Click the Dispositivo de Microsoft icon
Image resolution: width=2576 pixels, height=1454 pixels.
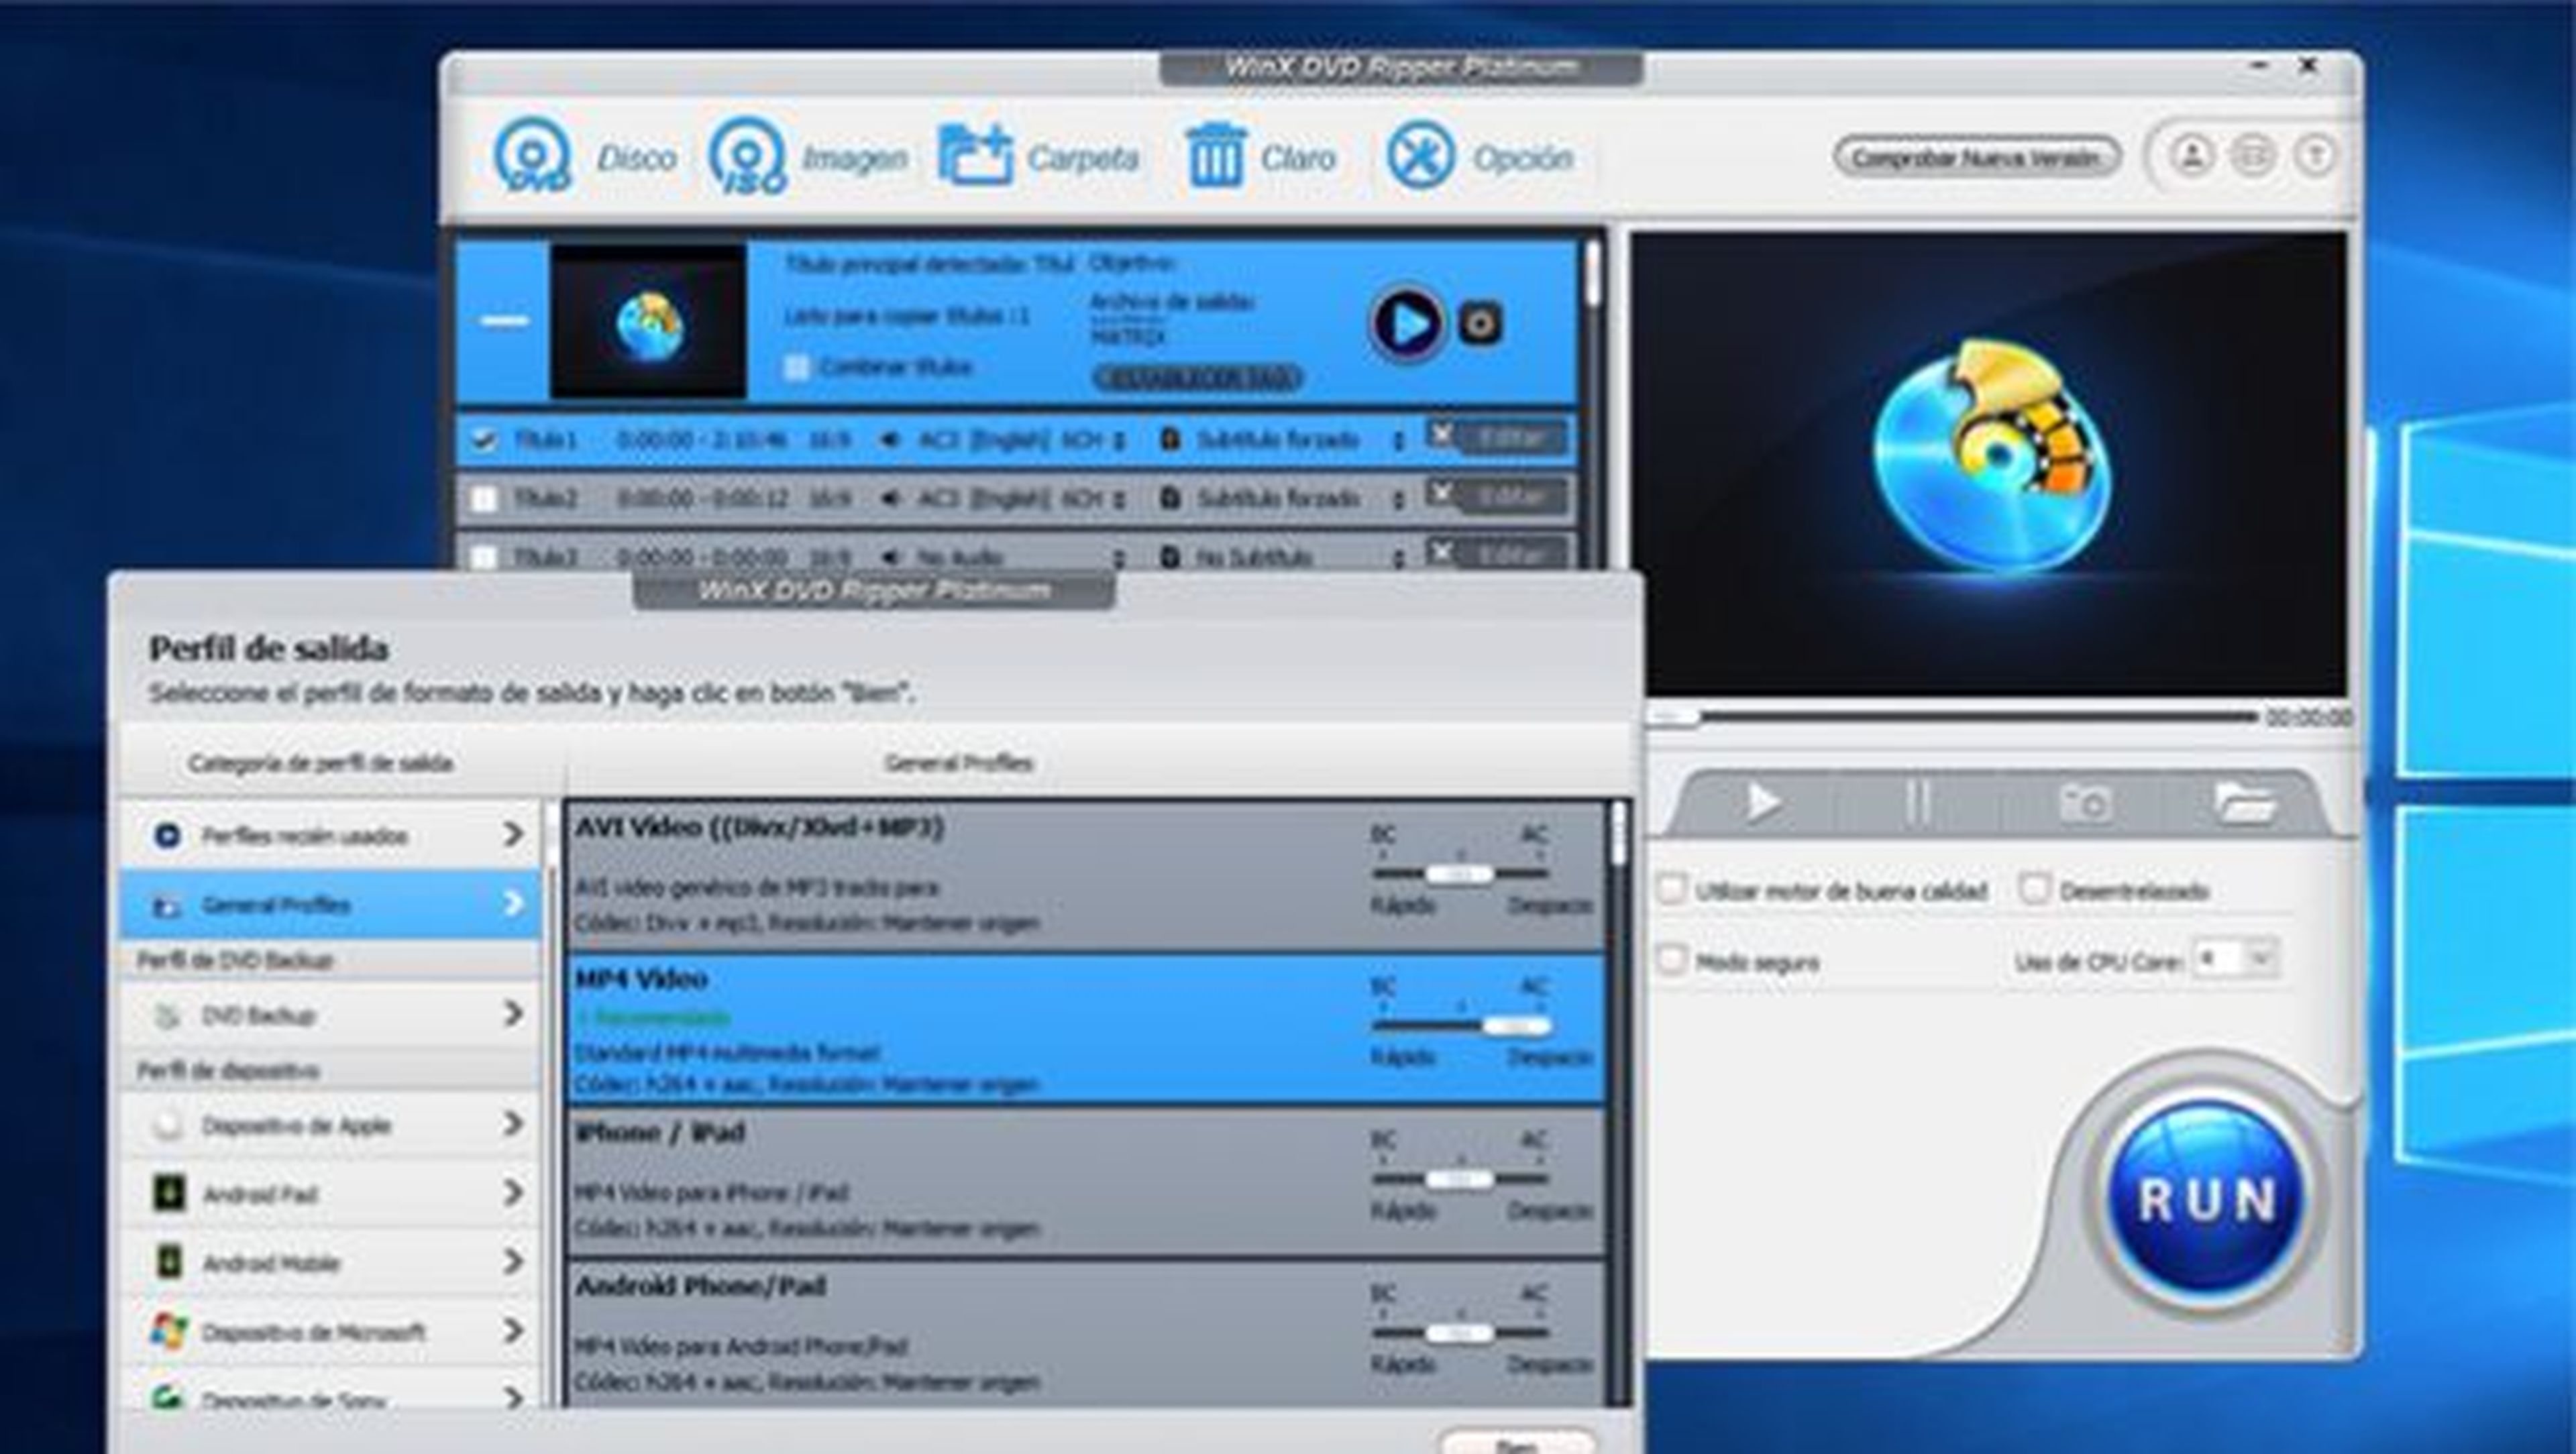pos(168,1331)
